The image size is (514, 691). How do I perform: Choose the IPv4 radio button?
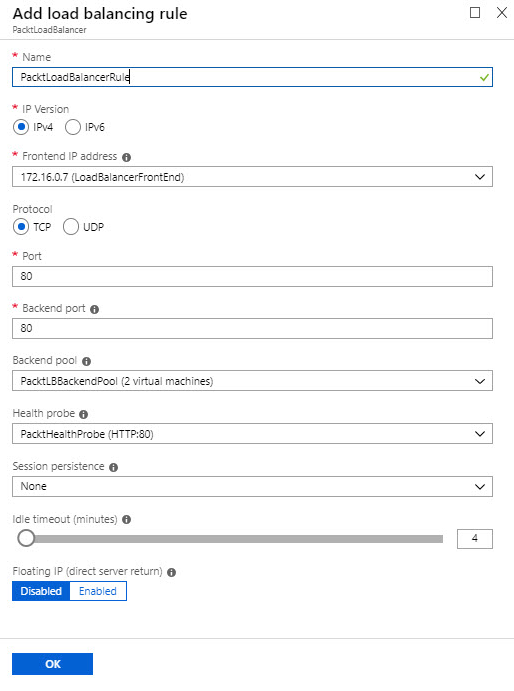click(x=21, y=127)
